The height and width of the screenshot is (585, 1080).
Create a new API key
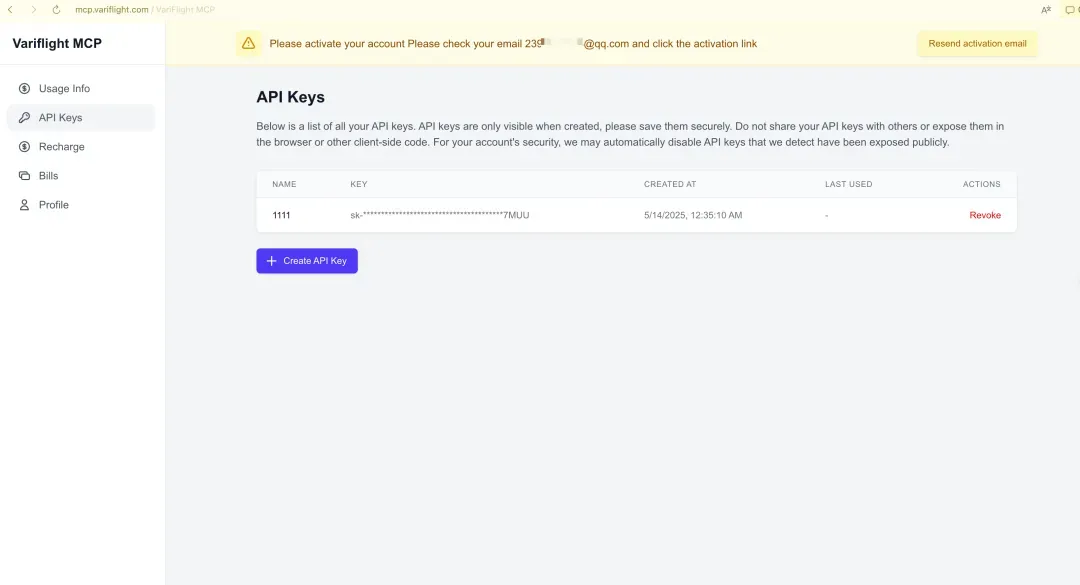[307, 261]
